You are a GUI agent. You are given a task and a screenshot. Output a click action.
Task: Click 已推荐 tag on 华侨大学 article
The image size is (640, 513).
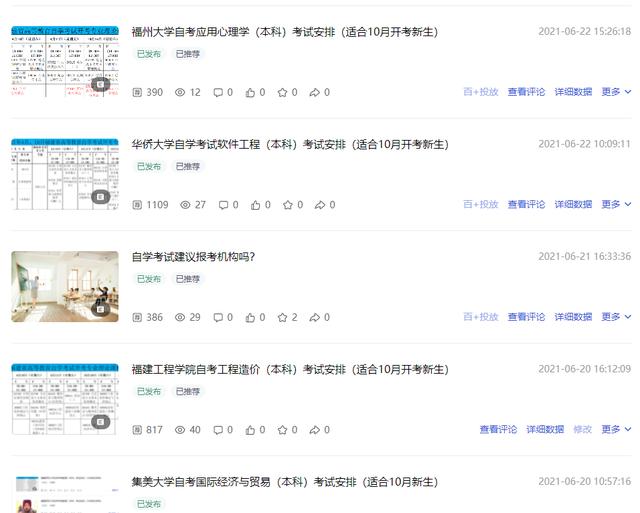pyautogui.click(x=188, y=167)
